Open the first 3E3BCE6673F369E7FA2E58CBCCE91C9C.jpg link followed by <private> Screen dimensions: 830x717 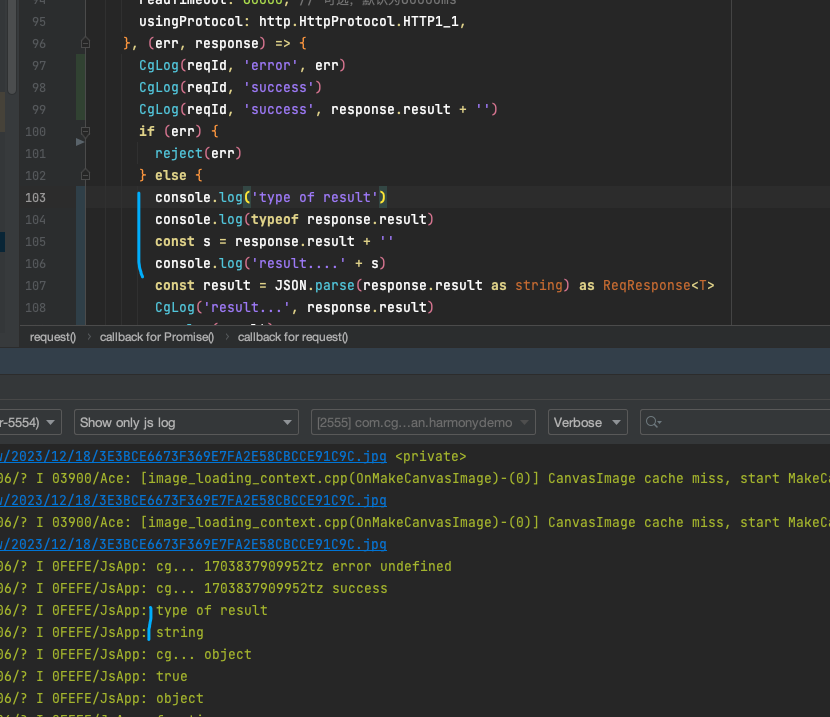click(193, 456)
